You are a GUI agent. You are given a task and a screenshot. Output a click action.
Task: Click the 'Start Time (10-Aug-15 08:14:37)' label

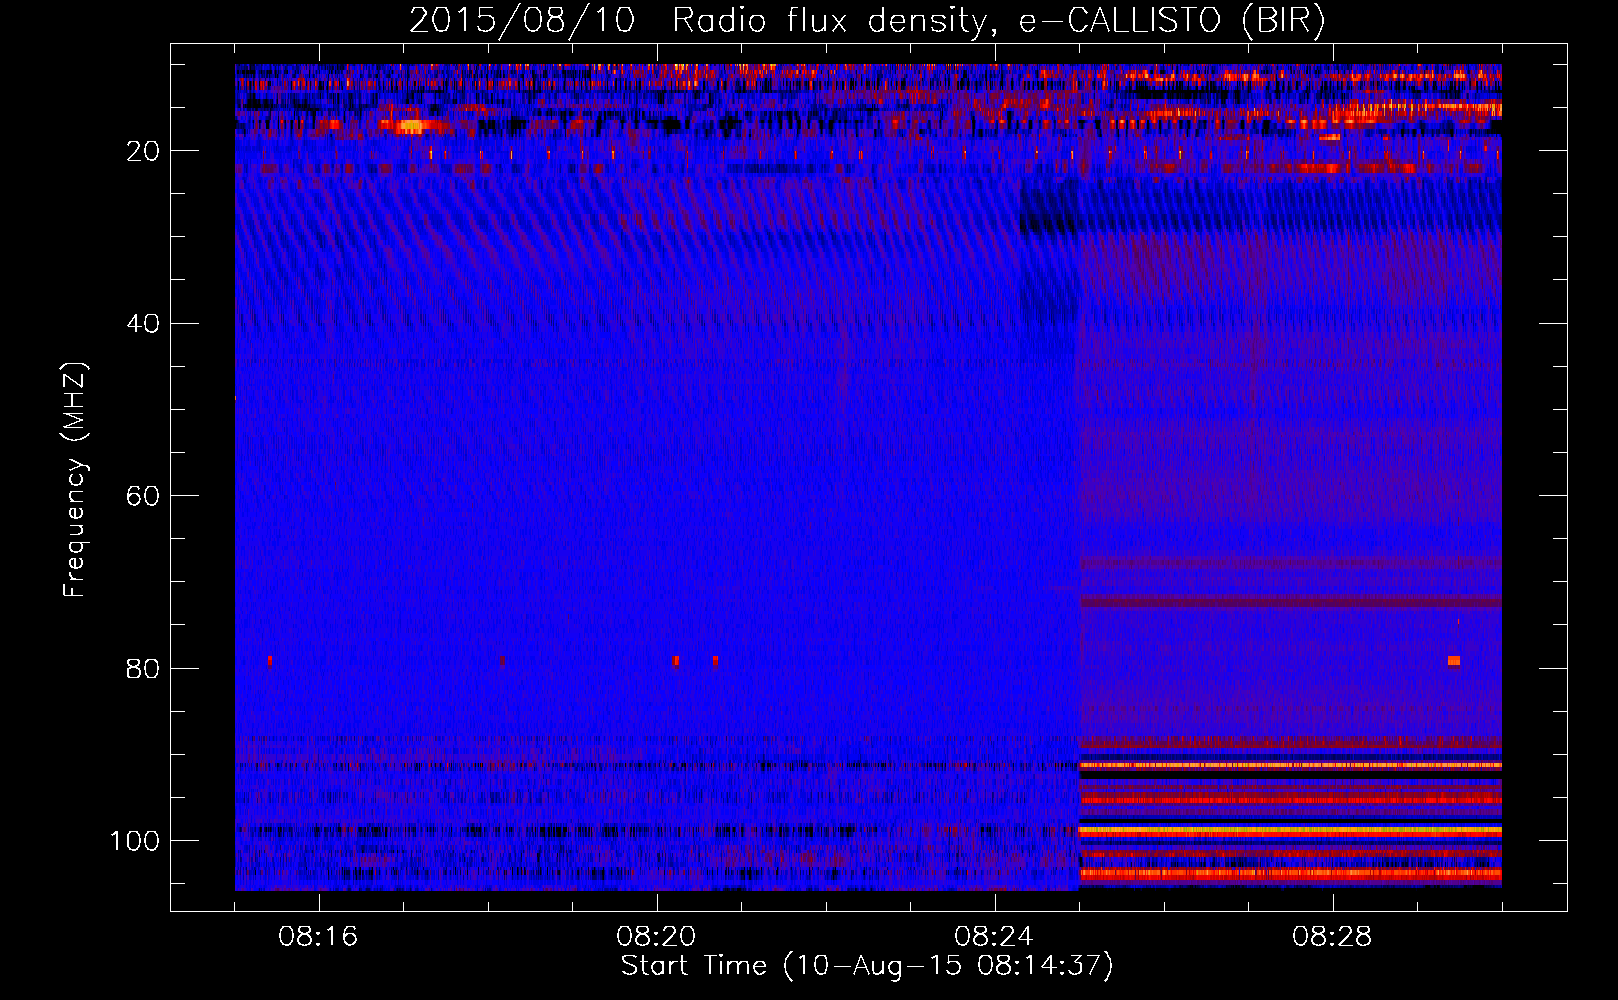click(867, 966)
